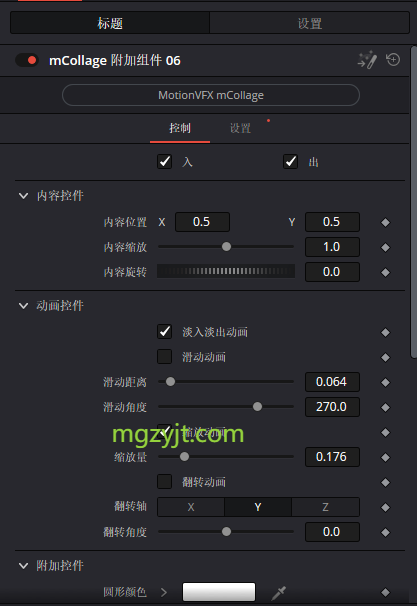Image resolution: width=417 pixels, height=606 pixels.
Task: Uncheck the 入 checkbox
Action: 165,162
